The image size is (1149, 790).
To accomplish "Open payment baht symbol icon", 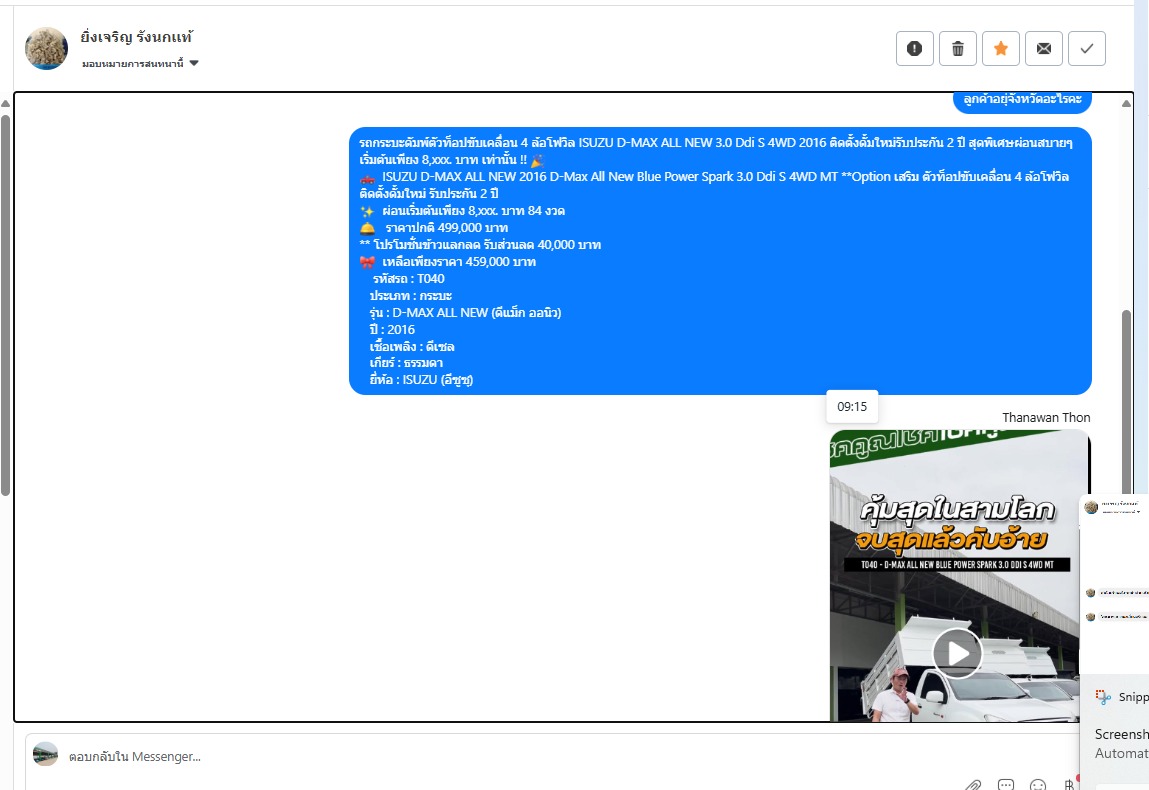I will [1069, 785].
